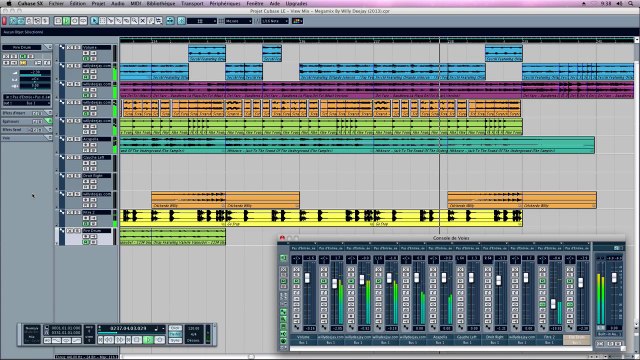The image size is (640, 360).
Task: Toggle Monitor on Gauche Left track
Action: [93, 163]
